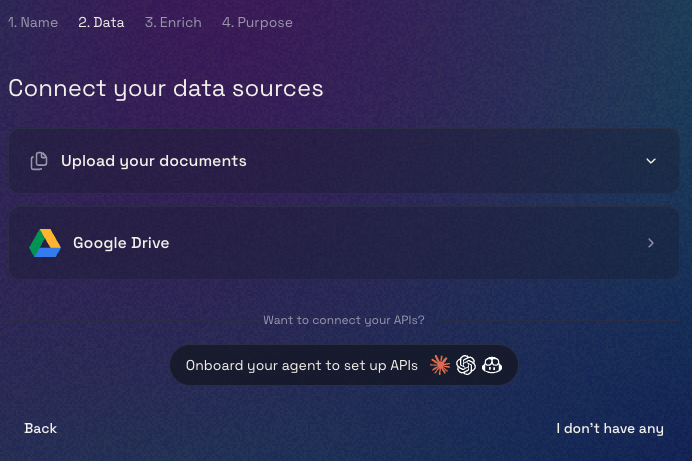Go to step 1. Name
Viewport: 692px width, 461px height.
33,22
